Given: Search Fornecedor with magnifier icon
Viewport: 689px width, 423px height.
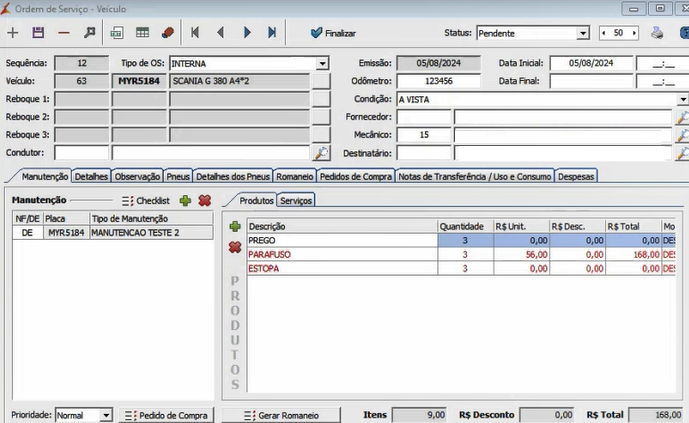Looking at the screenshot, I should coord(682,117).
